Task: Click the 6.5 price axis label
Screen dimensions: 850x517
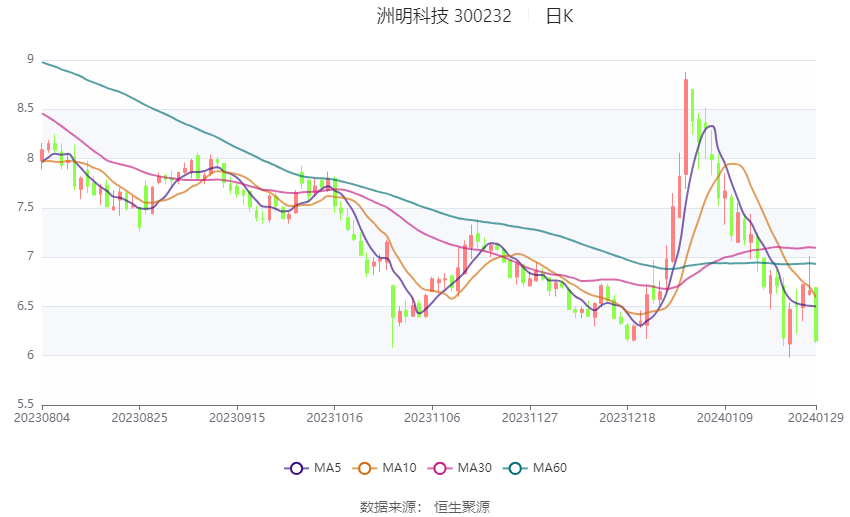Action: click(x=25, y=306)
